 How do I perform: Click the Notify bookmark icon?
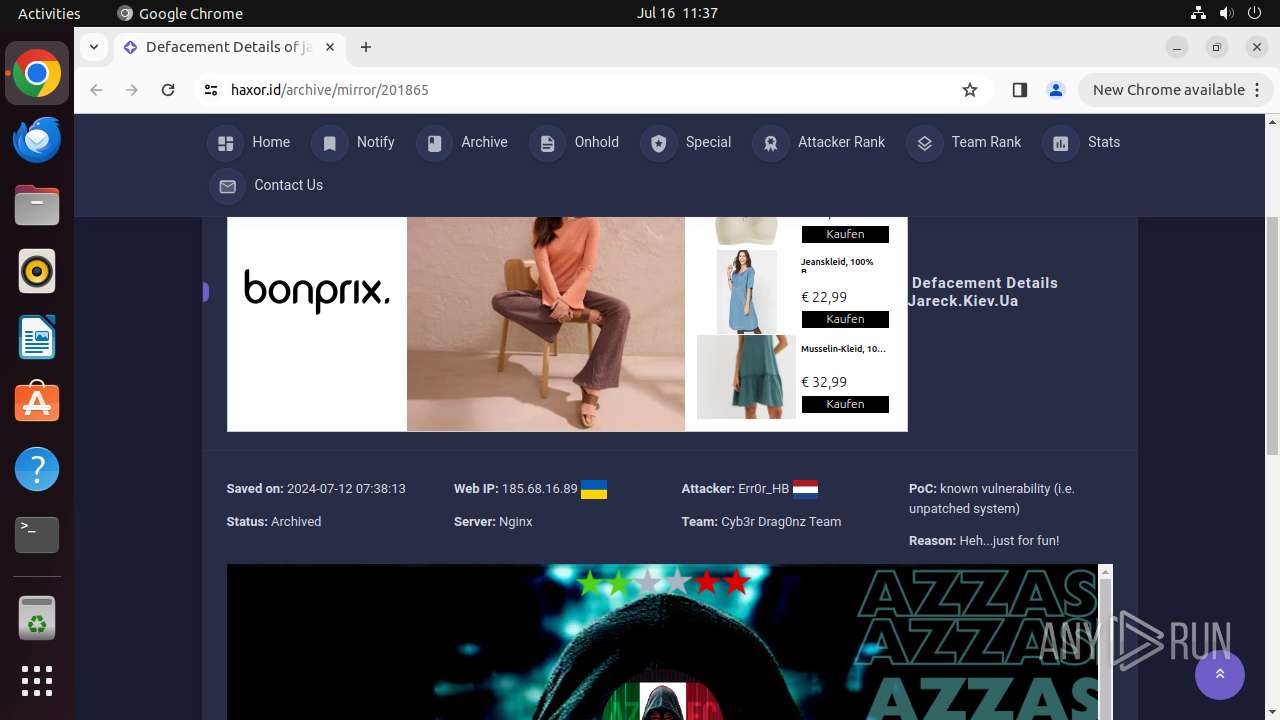coord(329,143)
